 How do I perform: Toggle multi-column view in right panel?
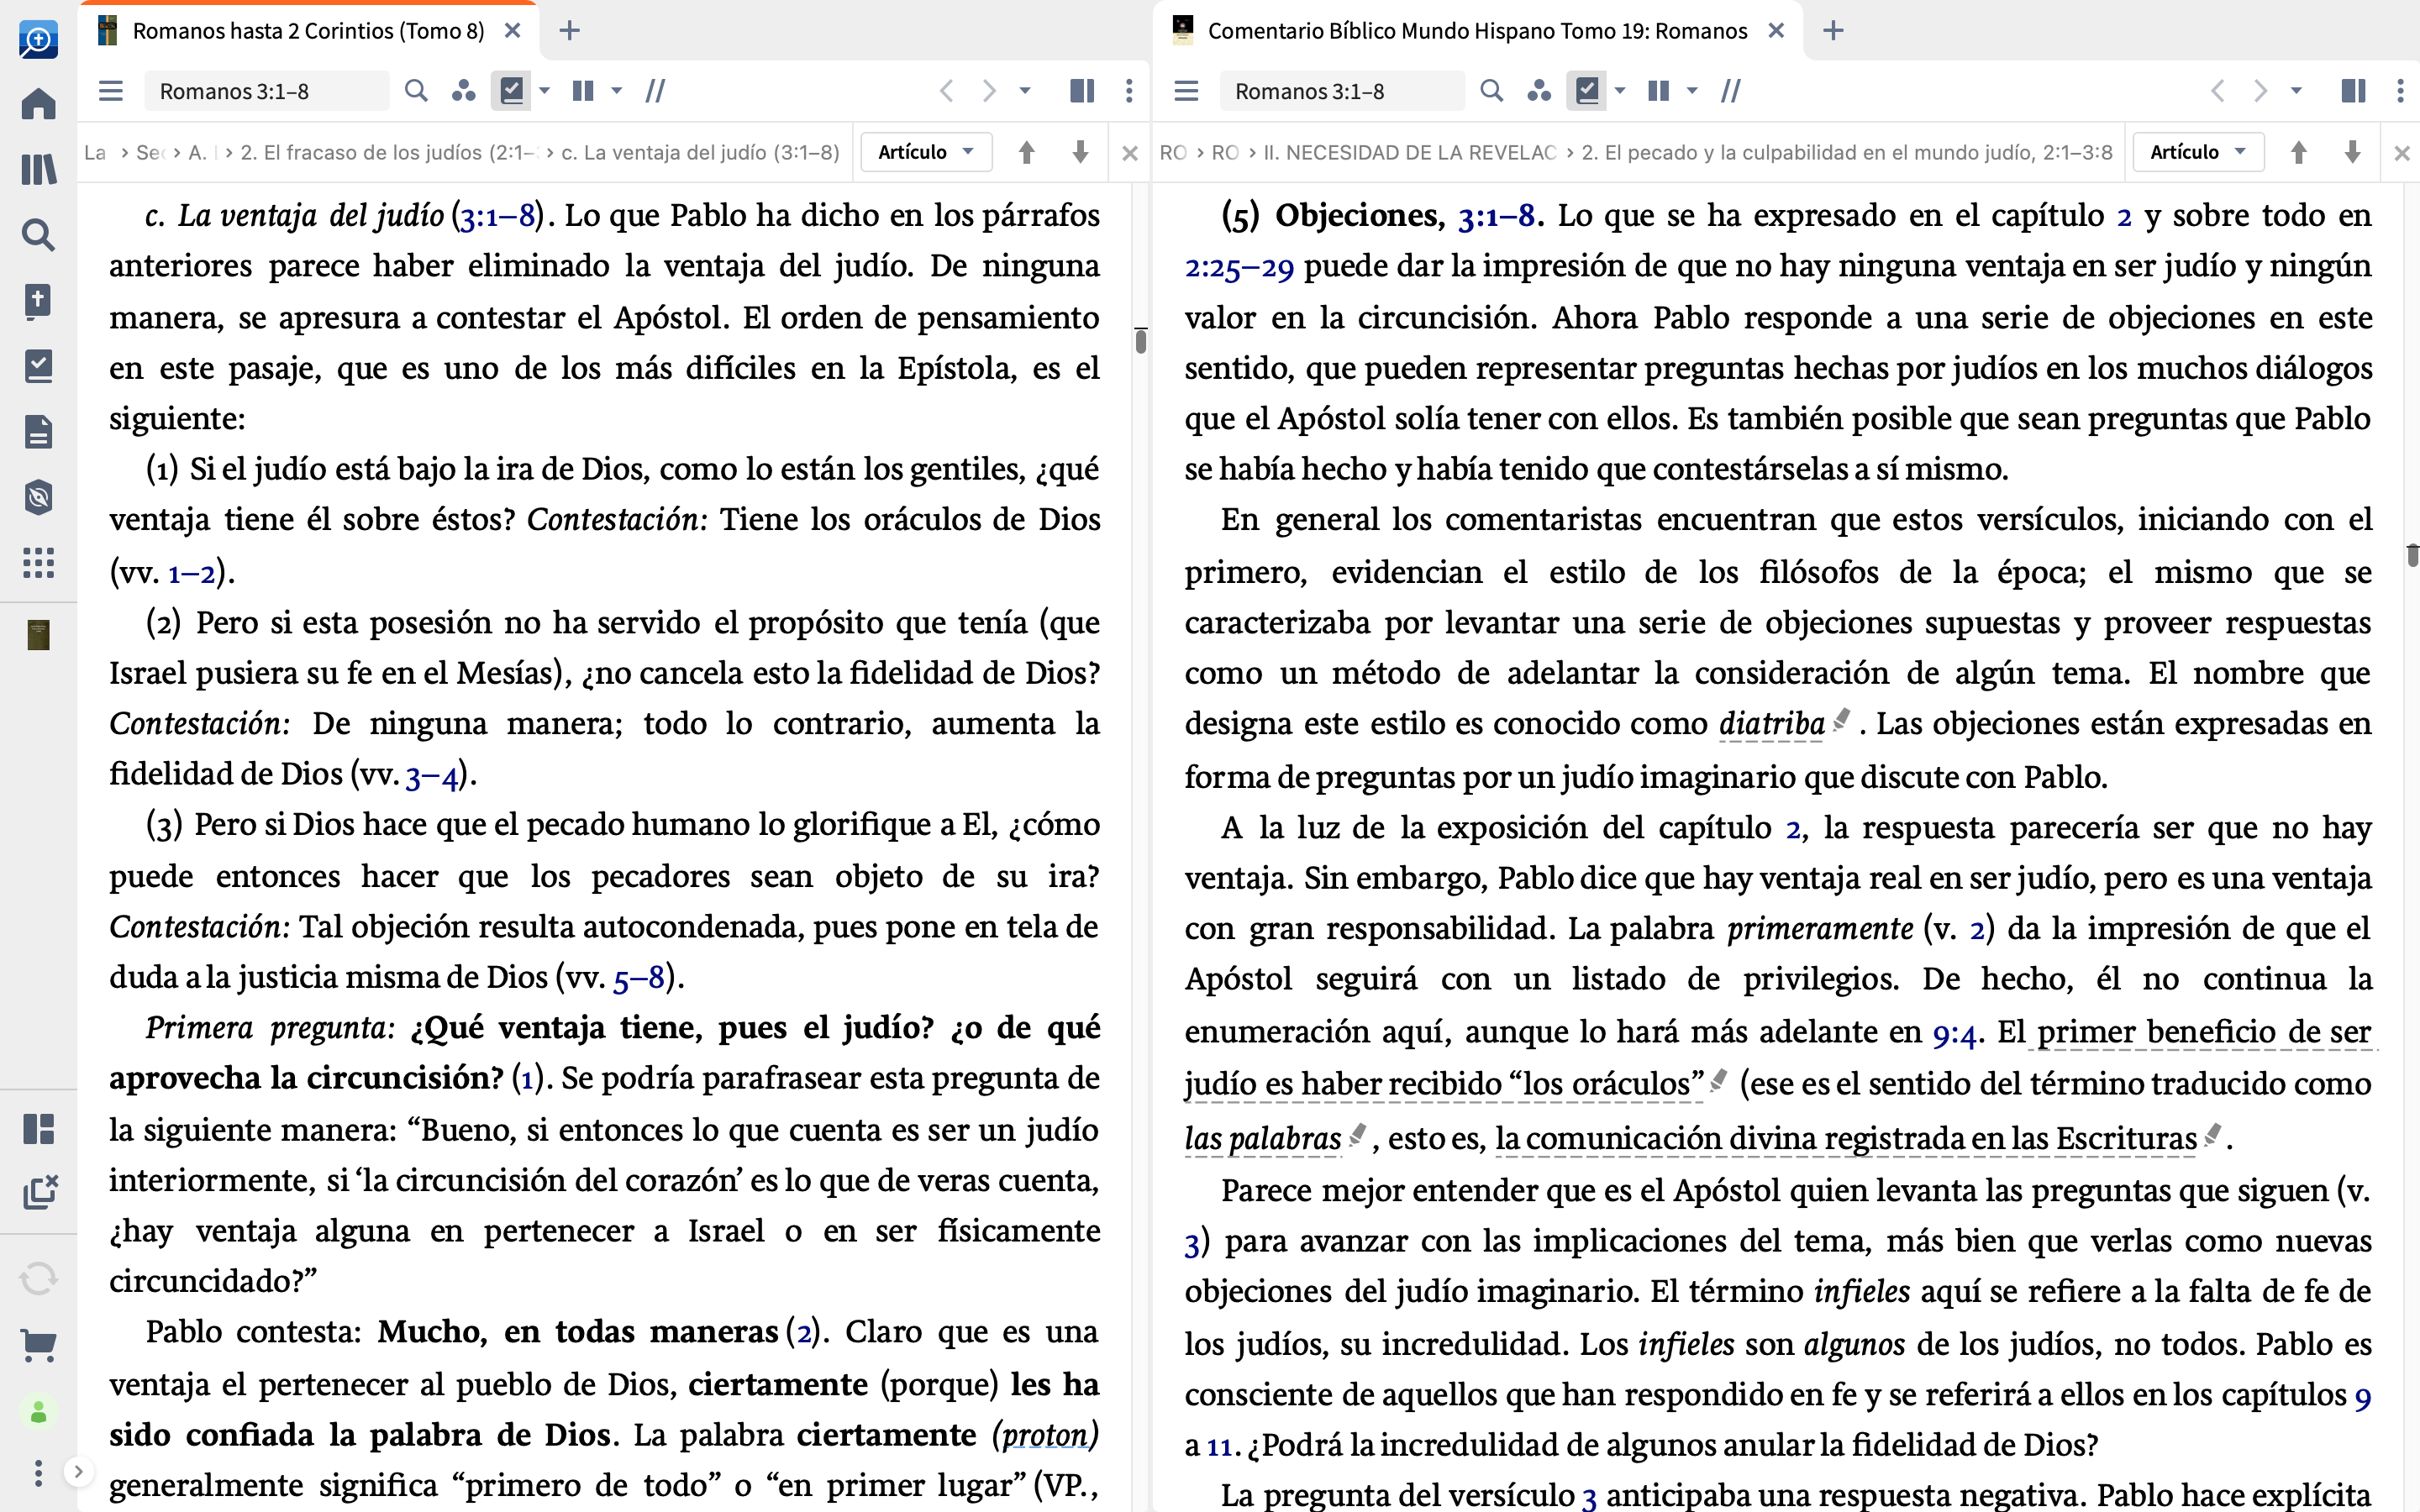coord(1659,91)
